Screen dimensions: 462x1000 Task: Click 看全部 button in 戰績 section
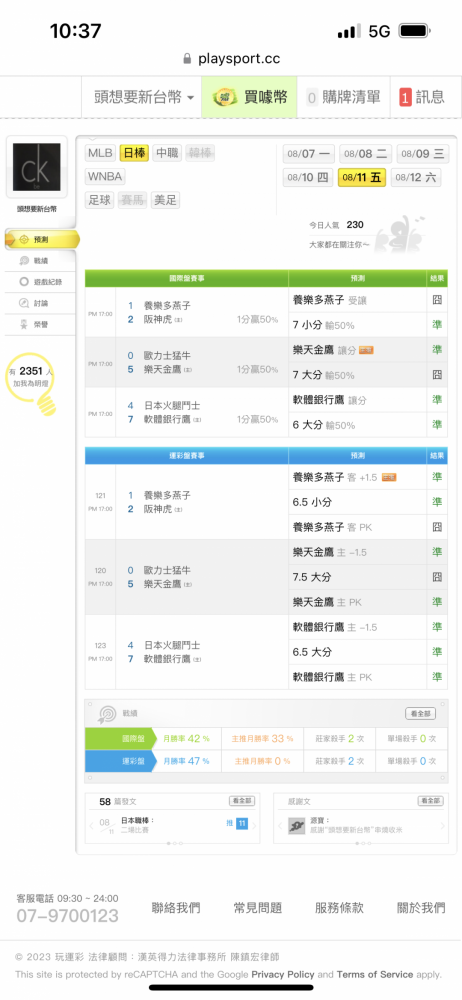[x=421, y=713]
